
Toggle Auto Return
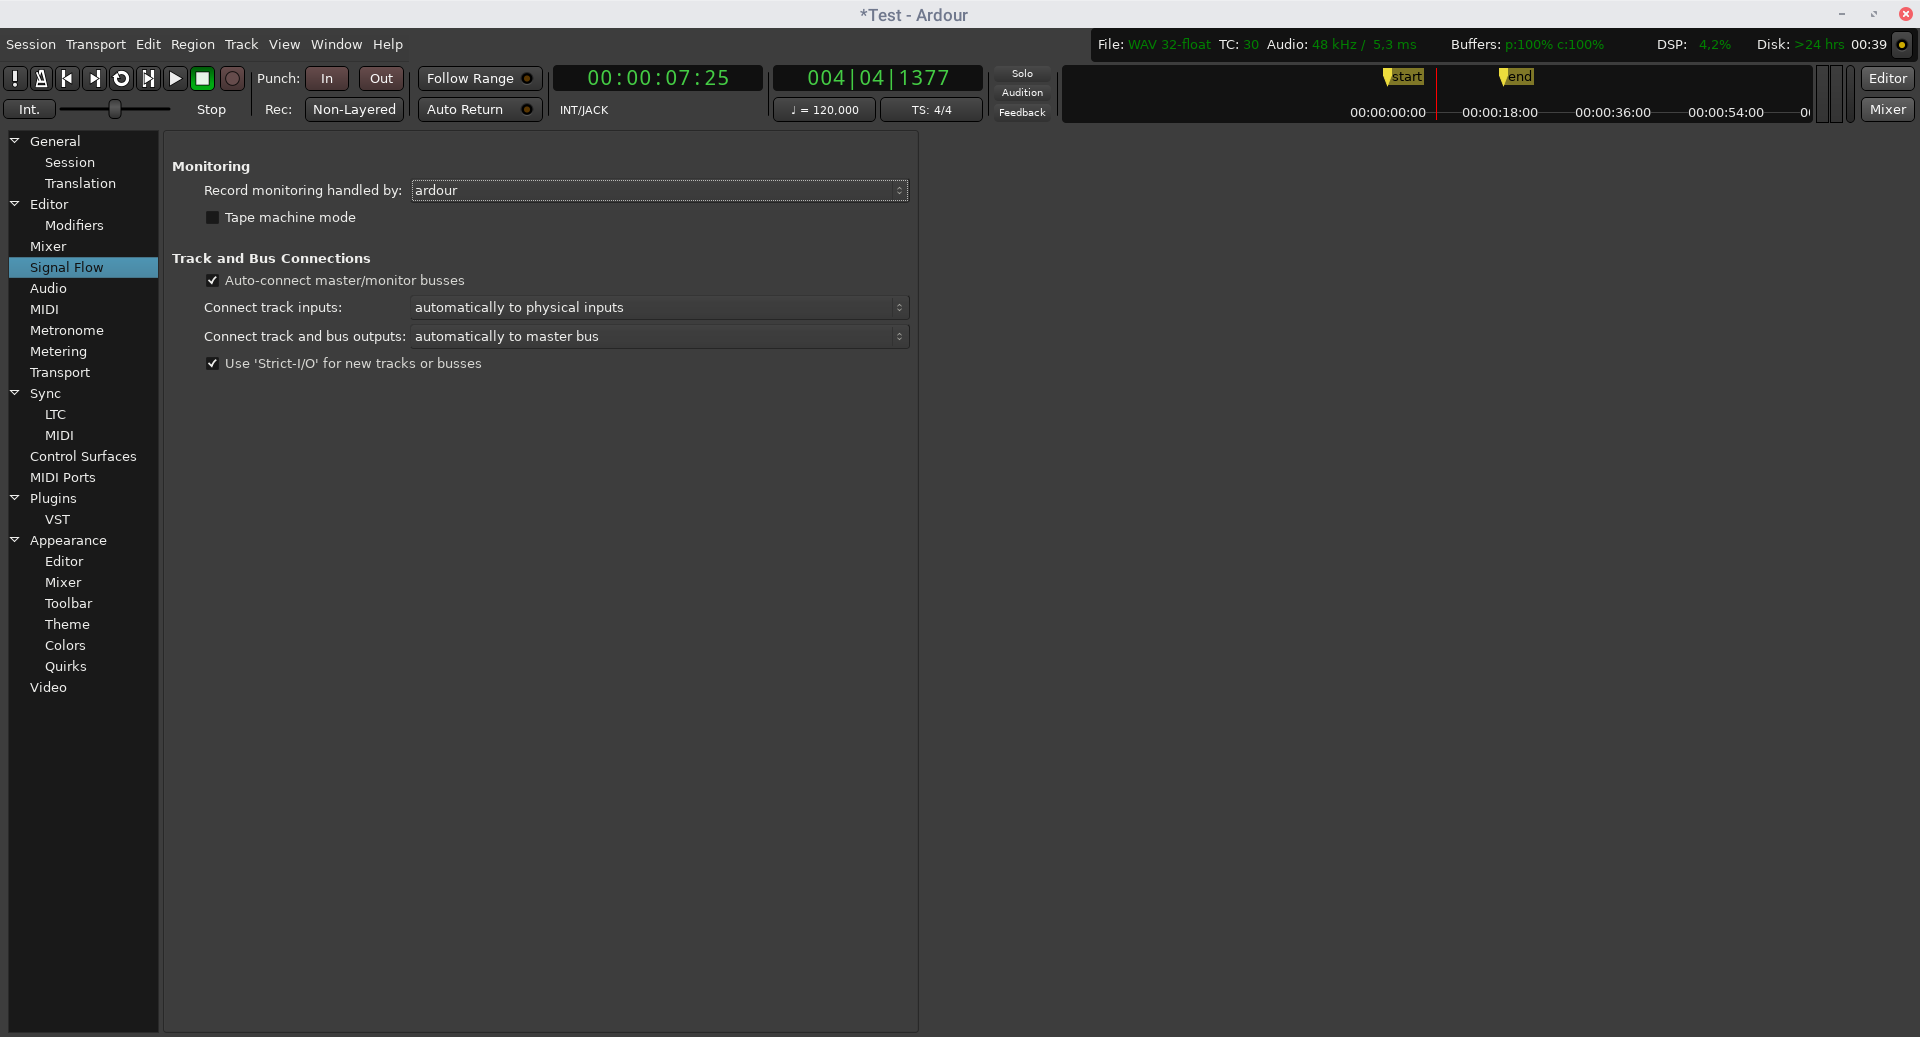pyautogui.click(x=480, y=109)
